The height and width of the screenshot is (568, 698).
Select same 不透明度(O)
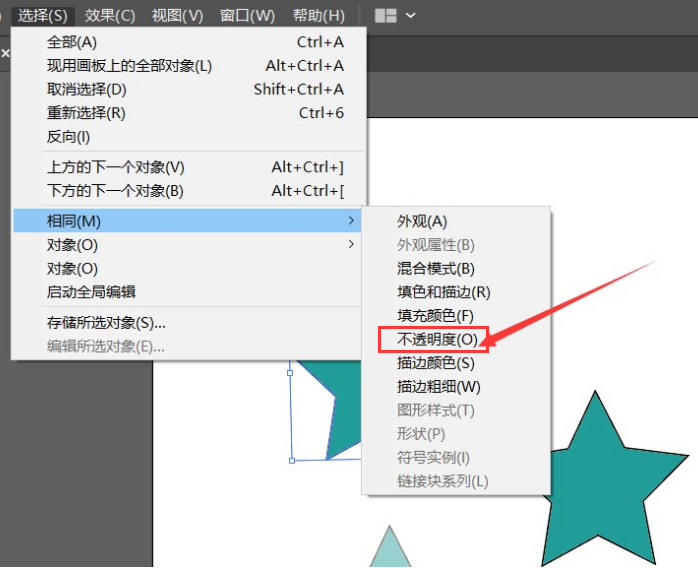click(456, 340)
